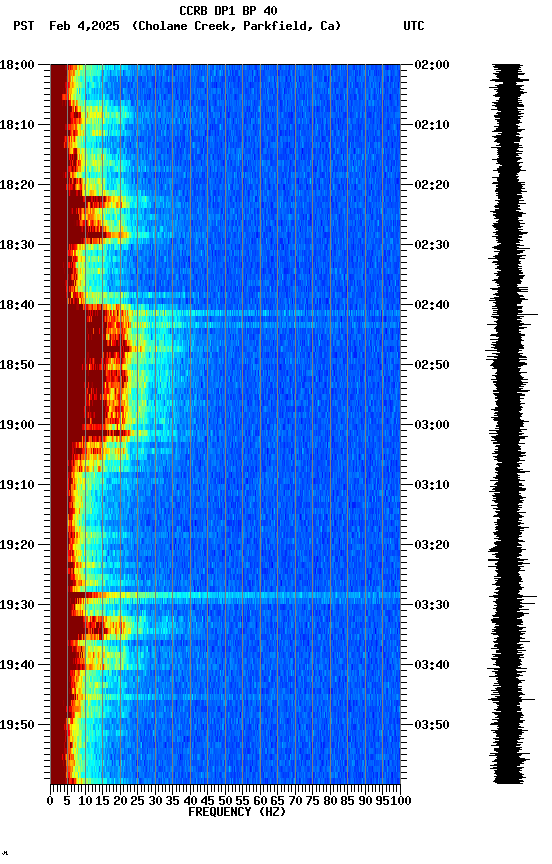Viewport: 552px width, 864px height.
Task: Click the location text 'Cholame Creek, Parkfield, Ca'
Action: coord(236,26)
